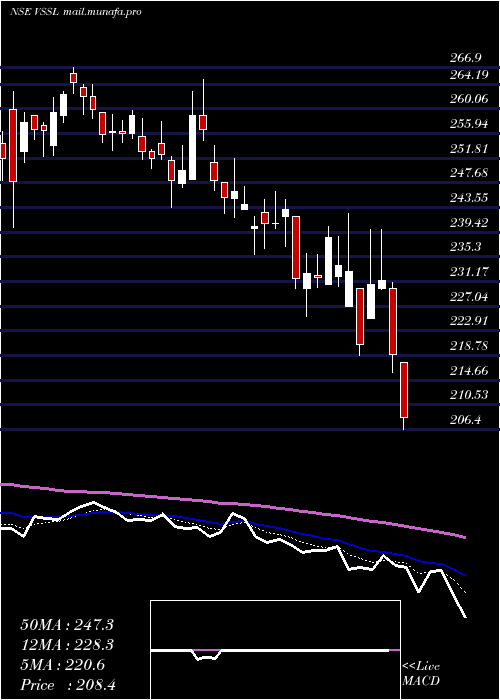
Task: Click the 247.68 price axis label
Action: (469, 173)
